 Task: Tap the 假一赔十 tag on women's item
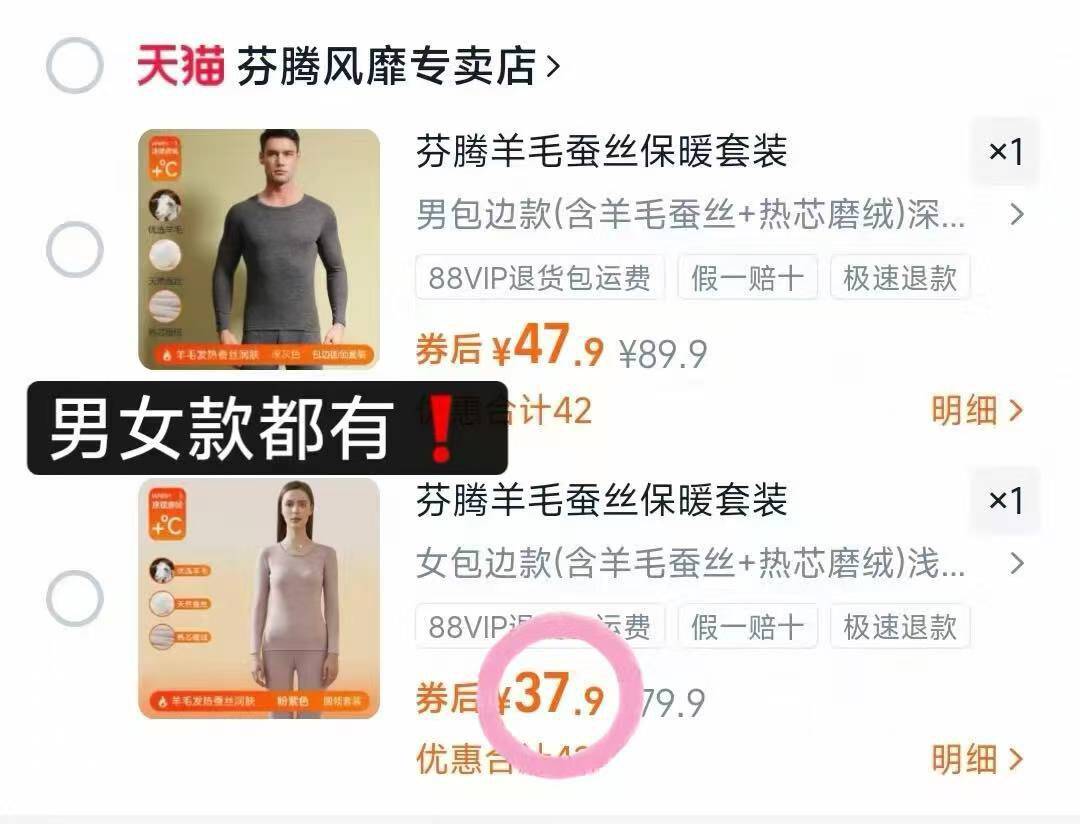[748, 626]
